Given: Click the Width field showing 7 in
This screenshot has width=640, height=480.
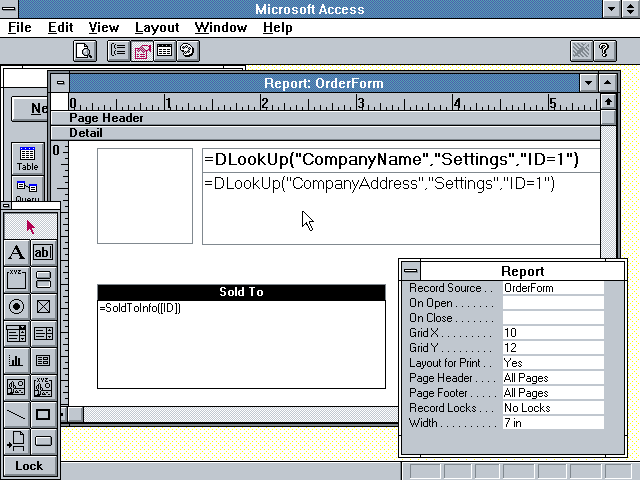Looking at the screenshot, I should tap(553, 423).
